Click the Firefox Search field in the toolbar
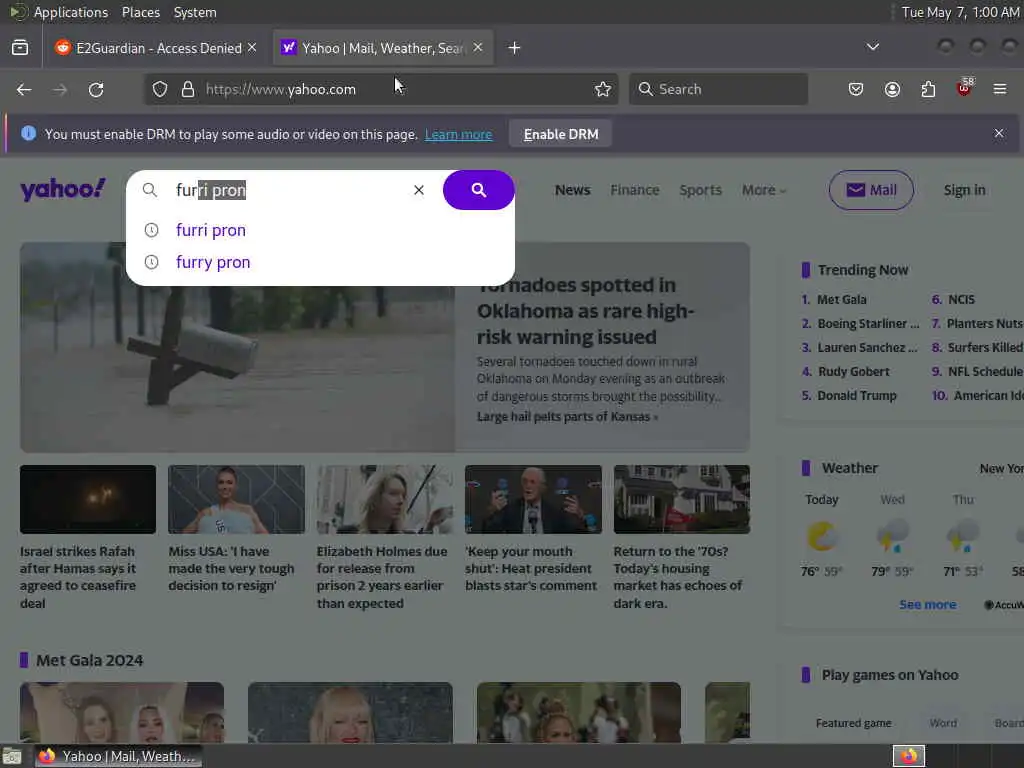Viewport: 1024px width, 768px height. [x=718, y=89]
